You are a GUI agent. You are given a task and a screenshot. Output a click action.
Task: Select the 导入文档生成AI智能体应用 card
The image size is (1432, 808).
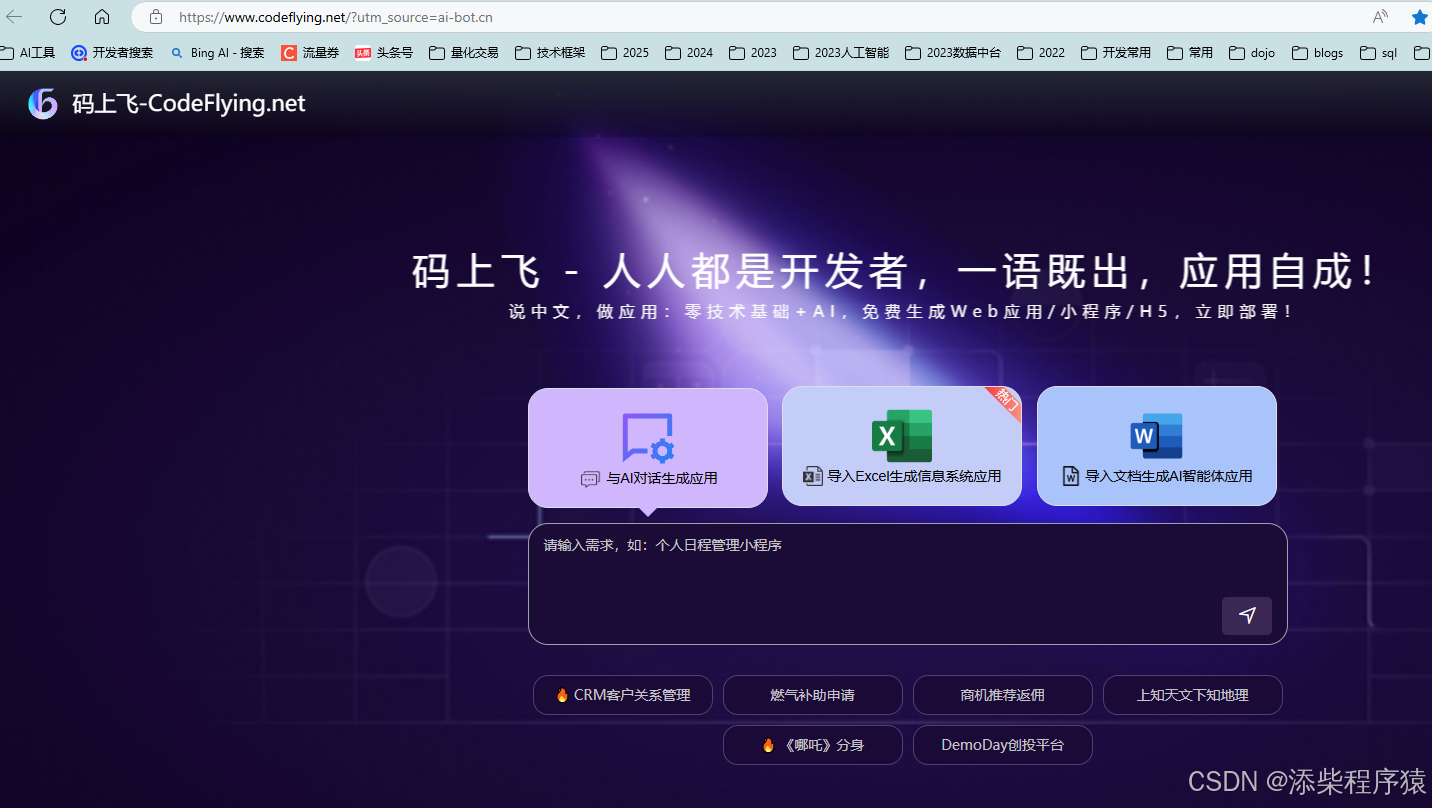tap(1157, 446)
